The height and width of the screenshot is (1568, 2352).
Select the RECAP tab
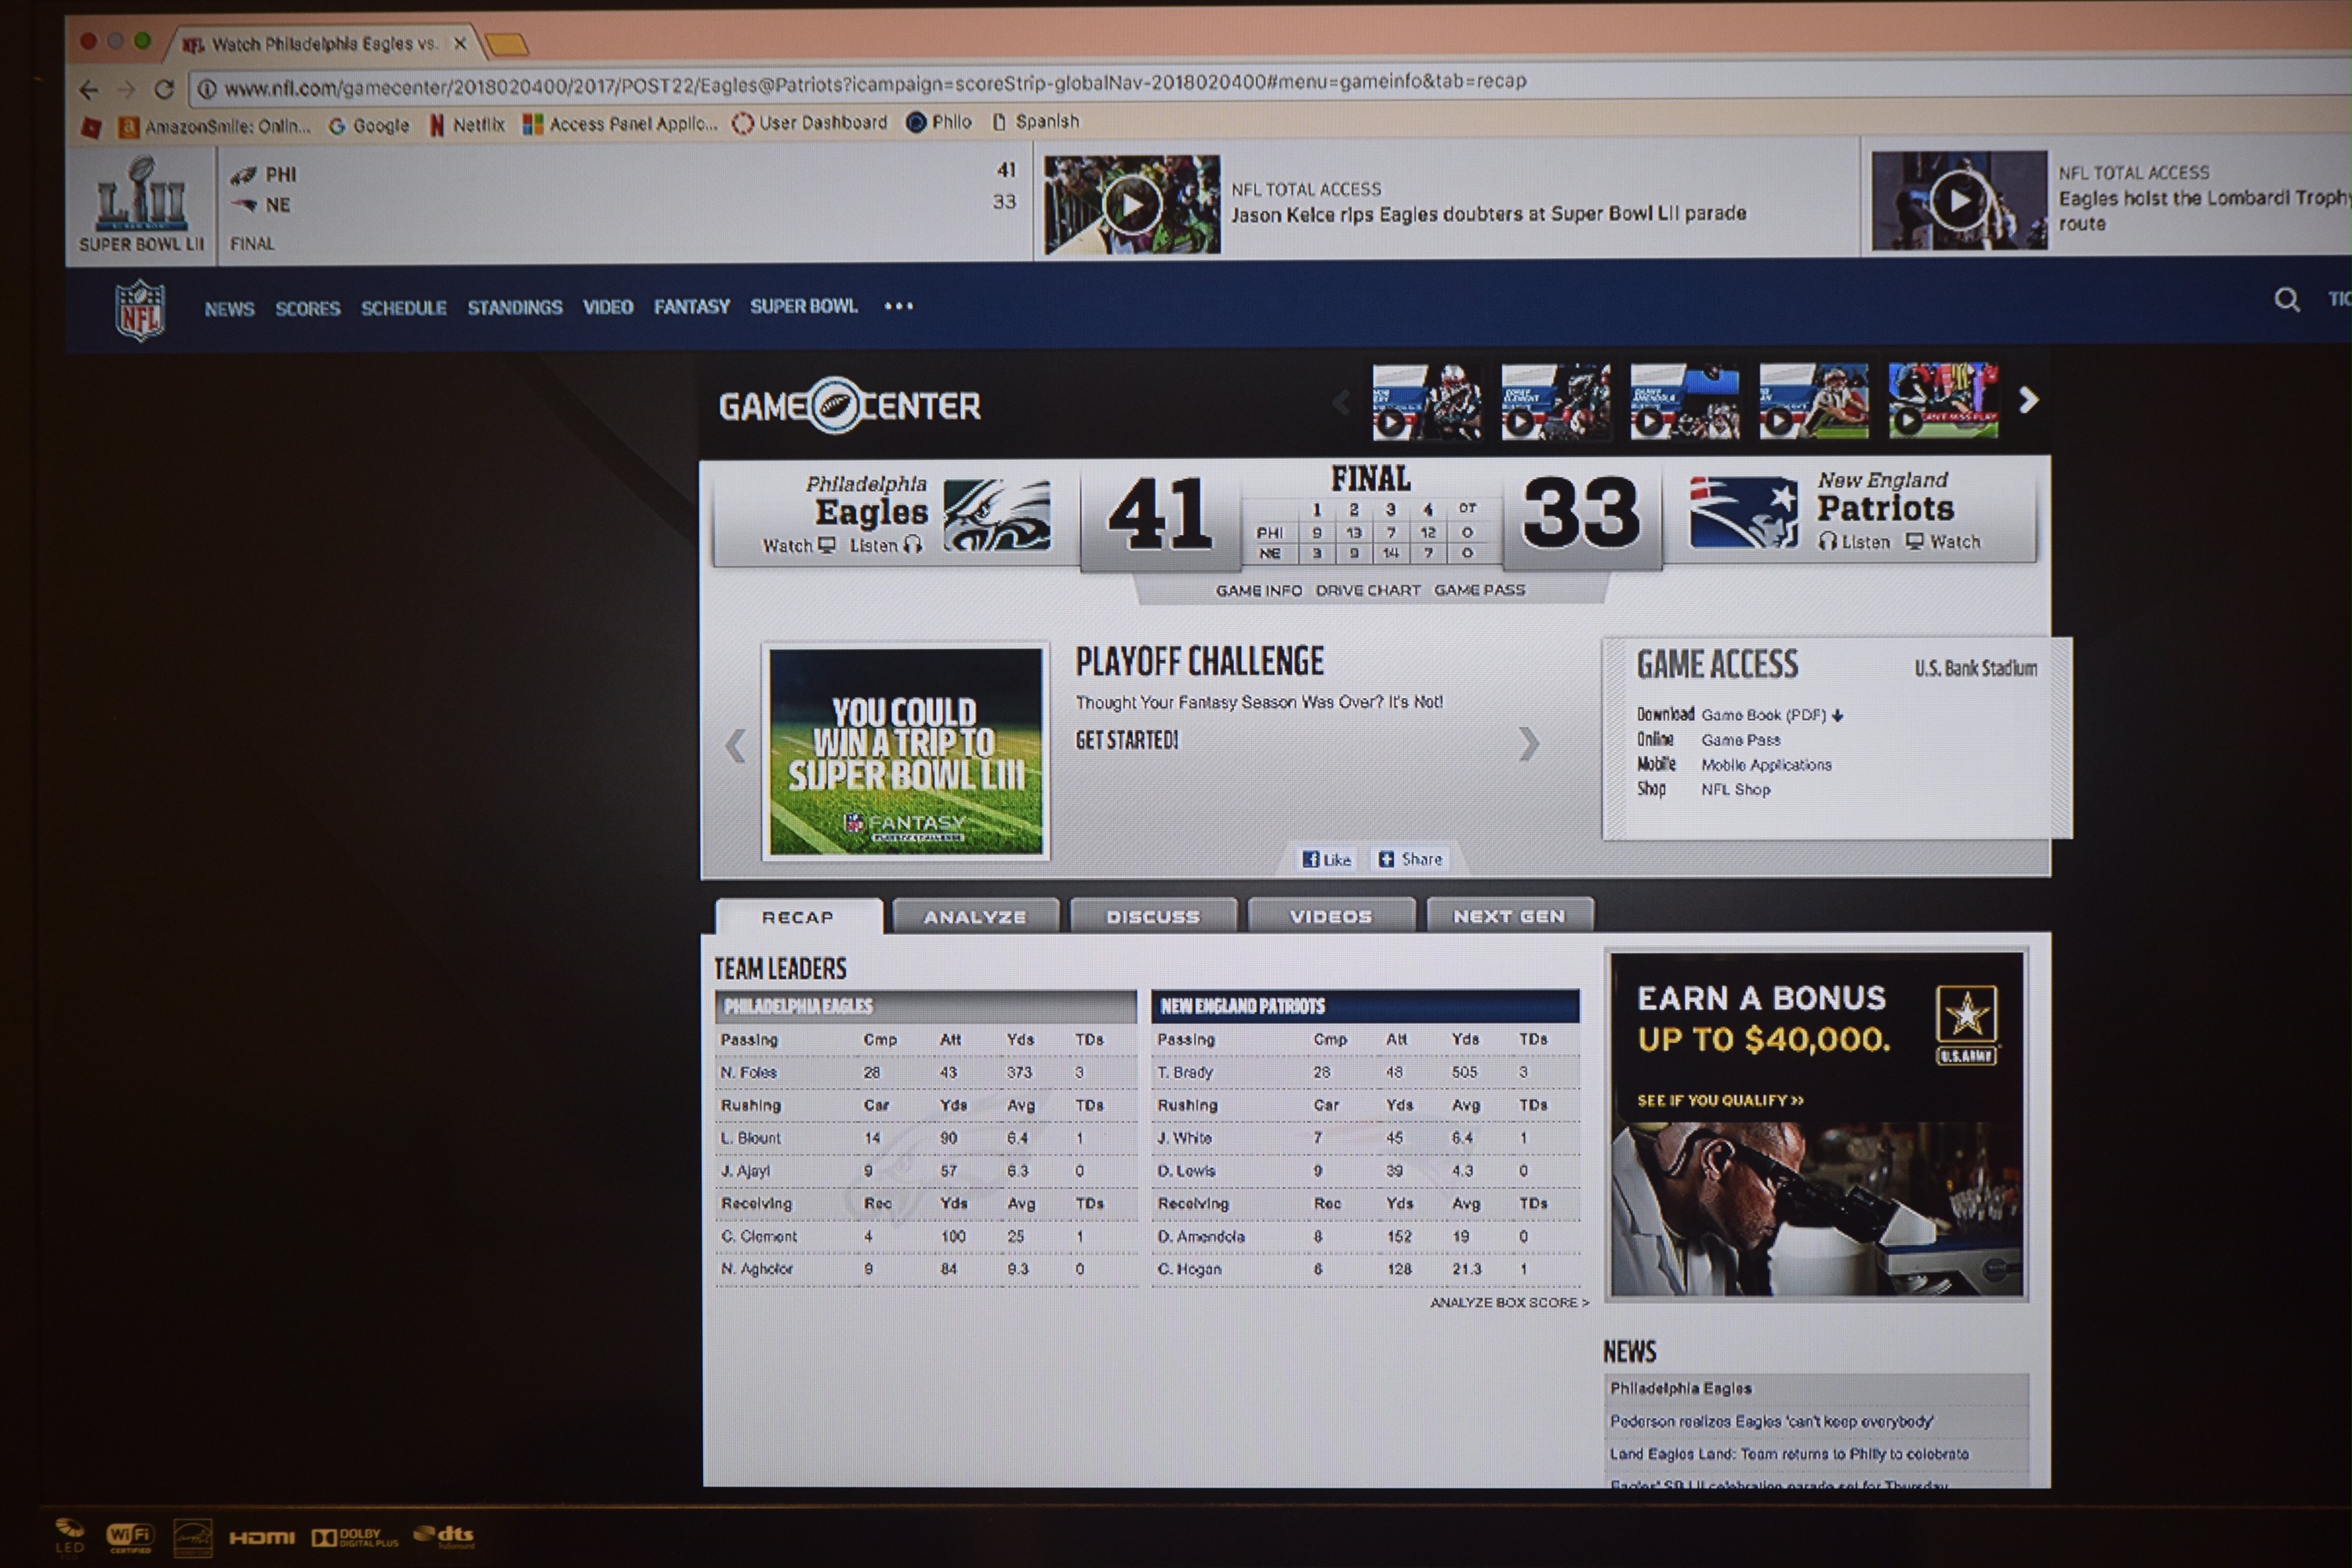point(798,917)
